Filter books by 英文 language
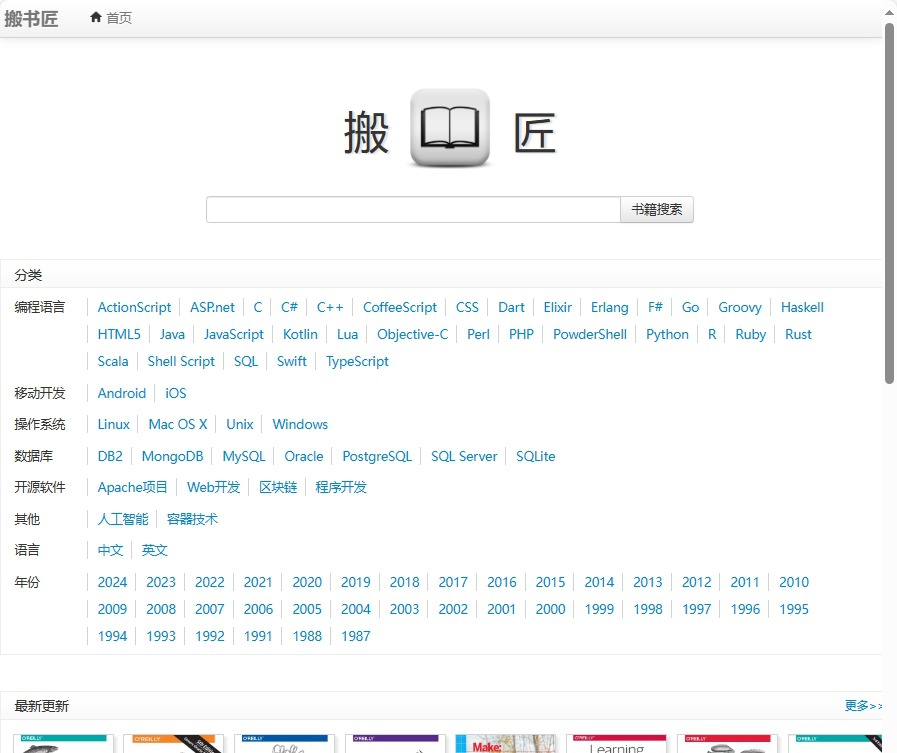 154,550
